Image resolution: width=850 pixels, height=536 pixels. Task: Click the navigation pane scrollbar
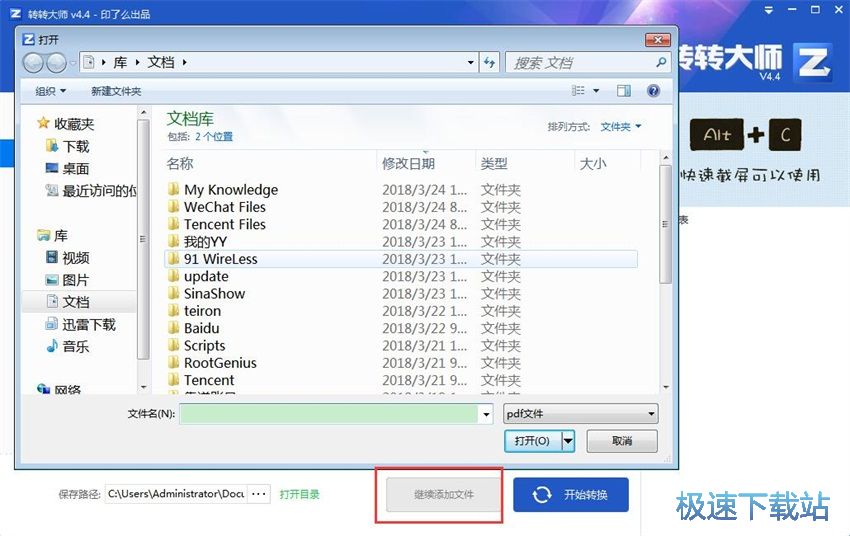[x=143, y=238]
